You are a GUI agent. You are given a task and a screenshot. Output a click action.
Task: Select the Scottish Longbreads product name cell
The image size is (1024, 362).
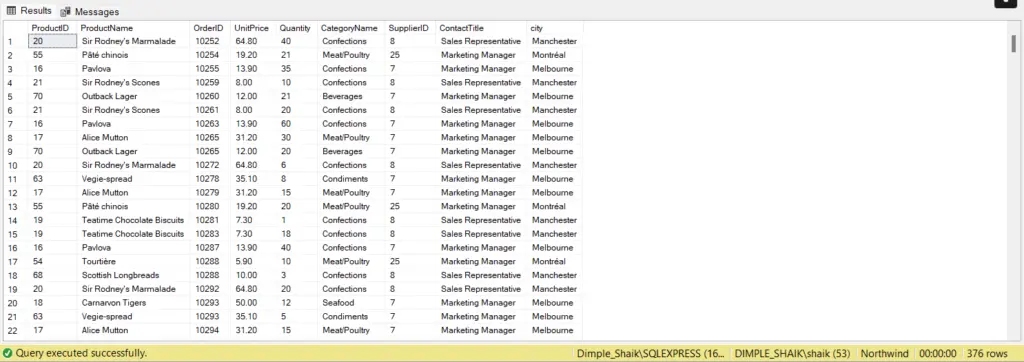(x=134, y=275)
